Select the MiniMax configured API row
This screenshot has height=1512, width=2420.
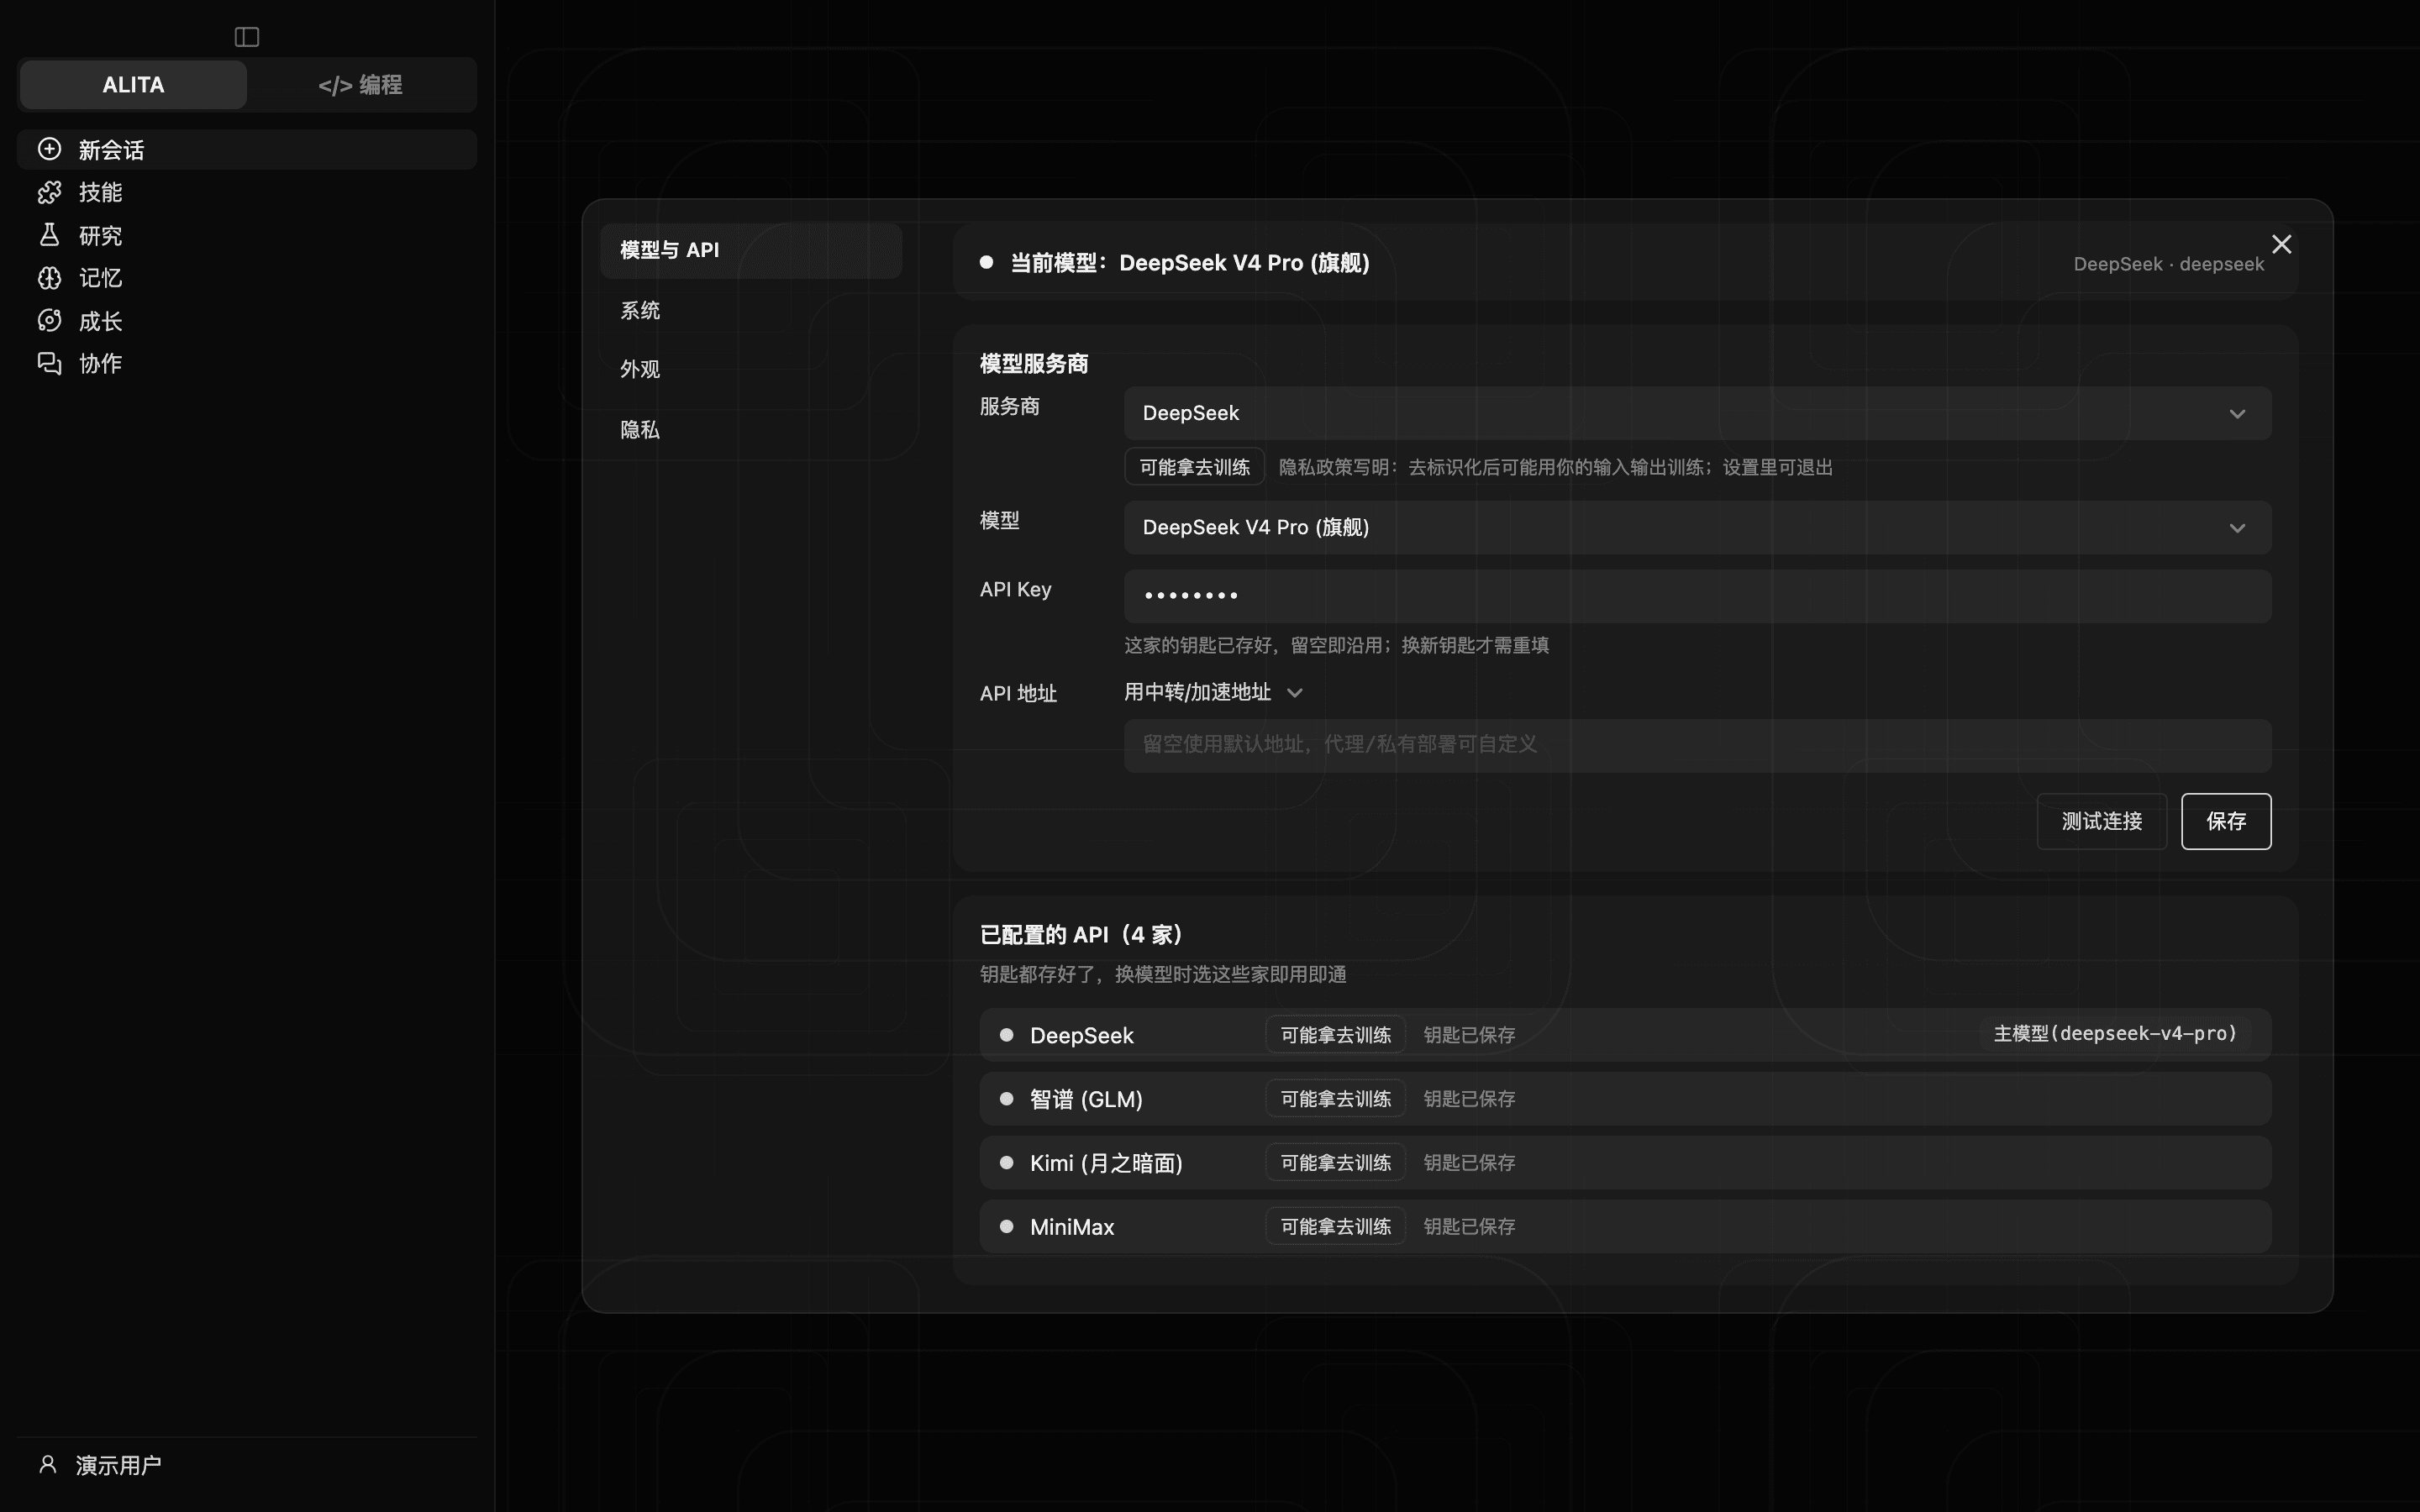tap(1625, 1226)
